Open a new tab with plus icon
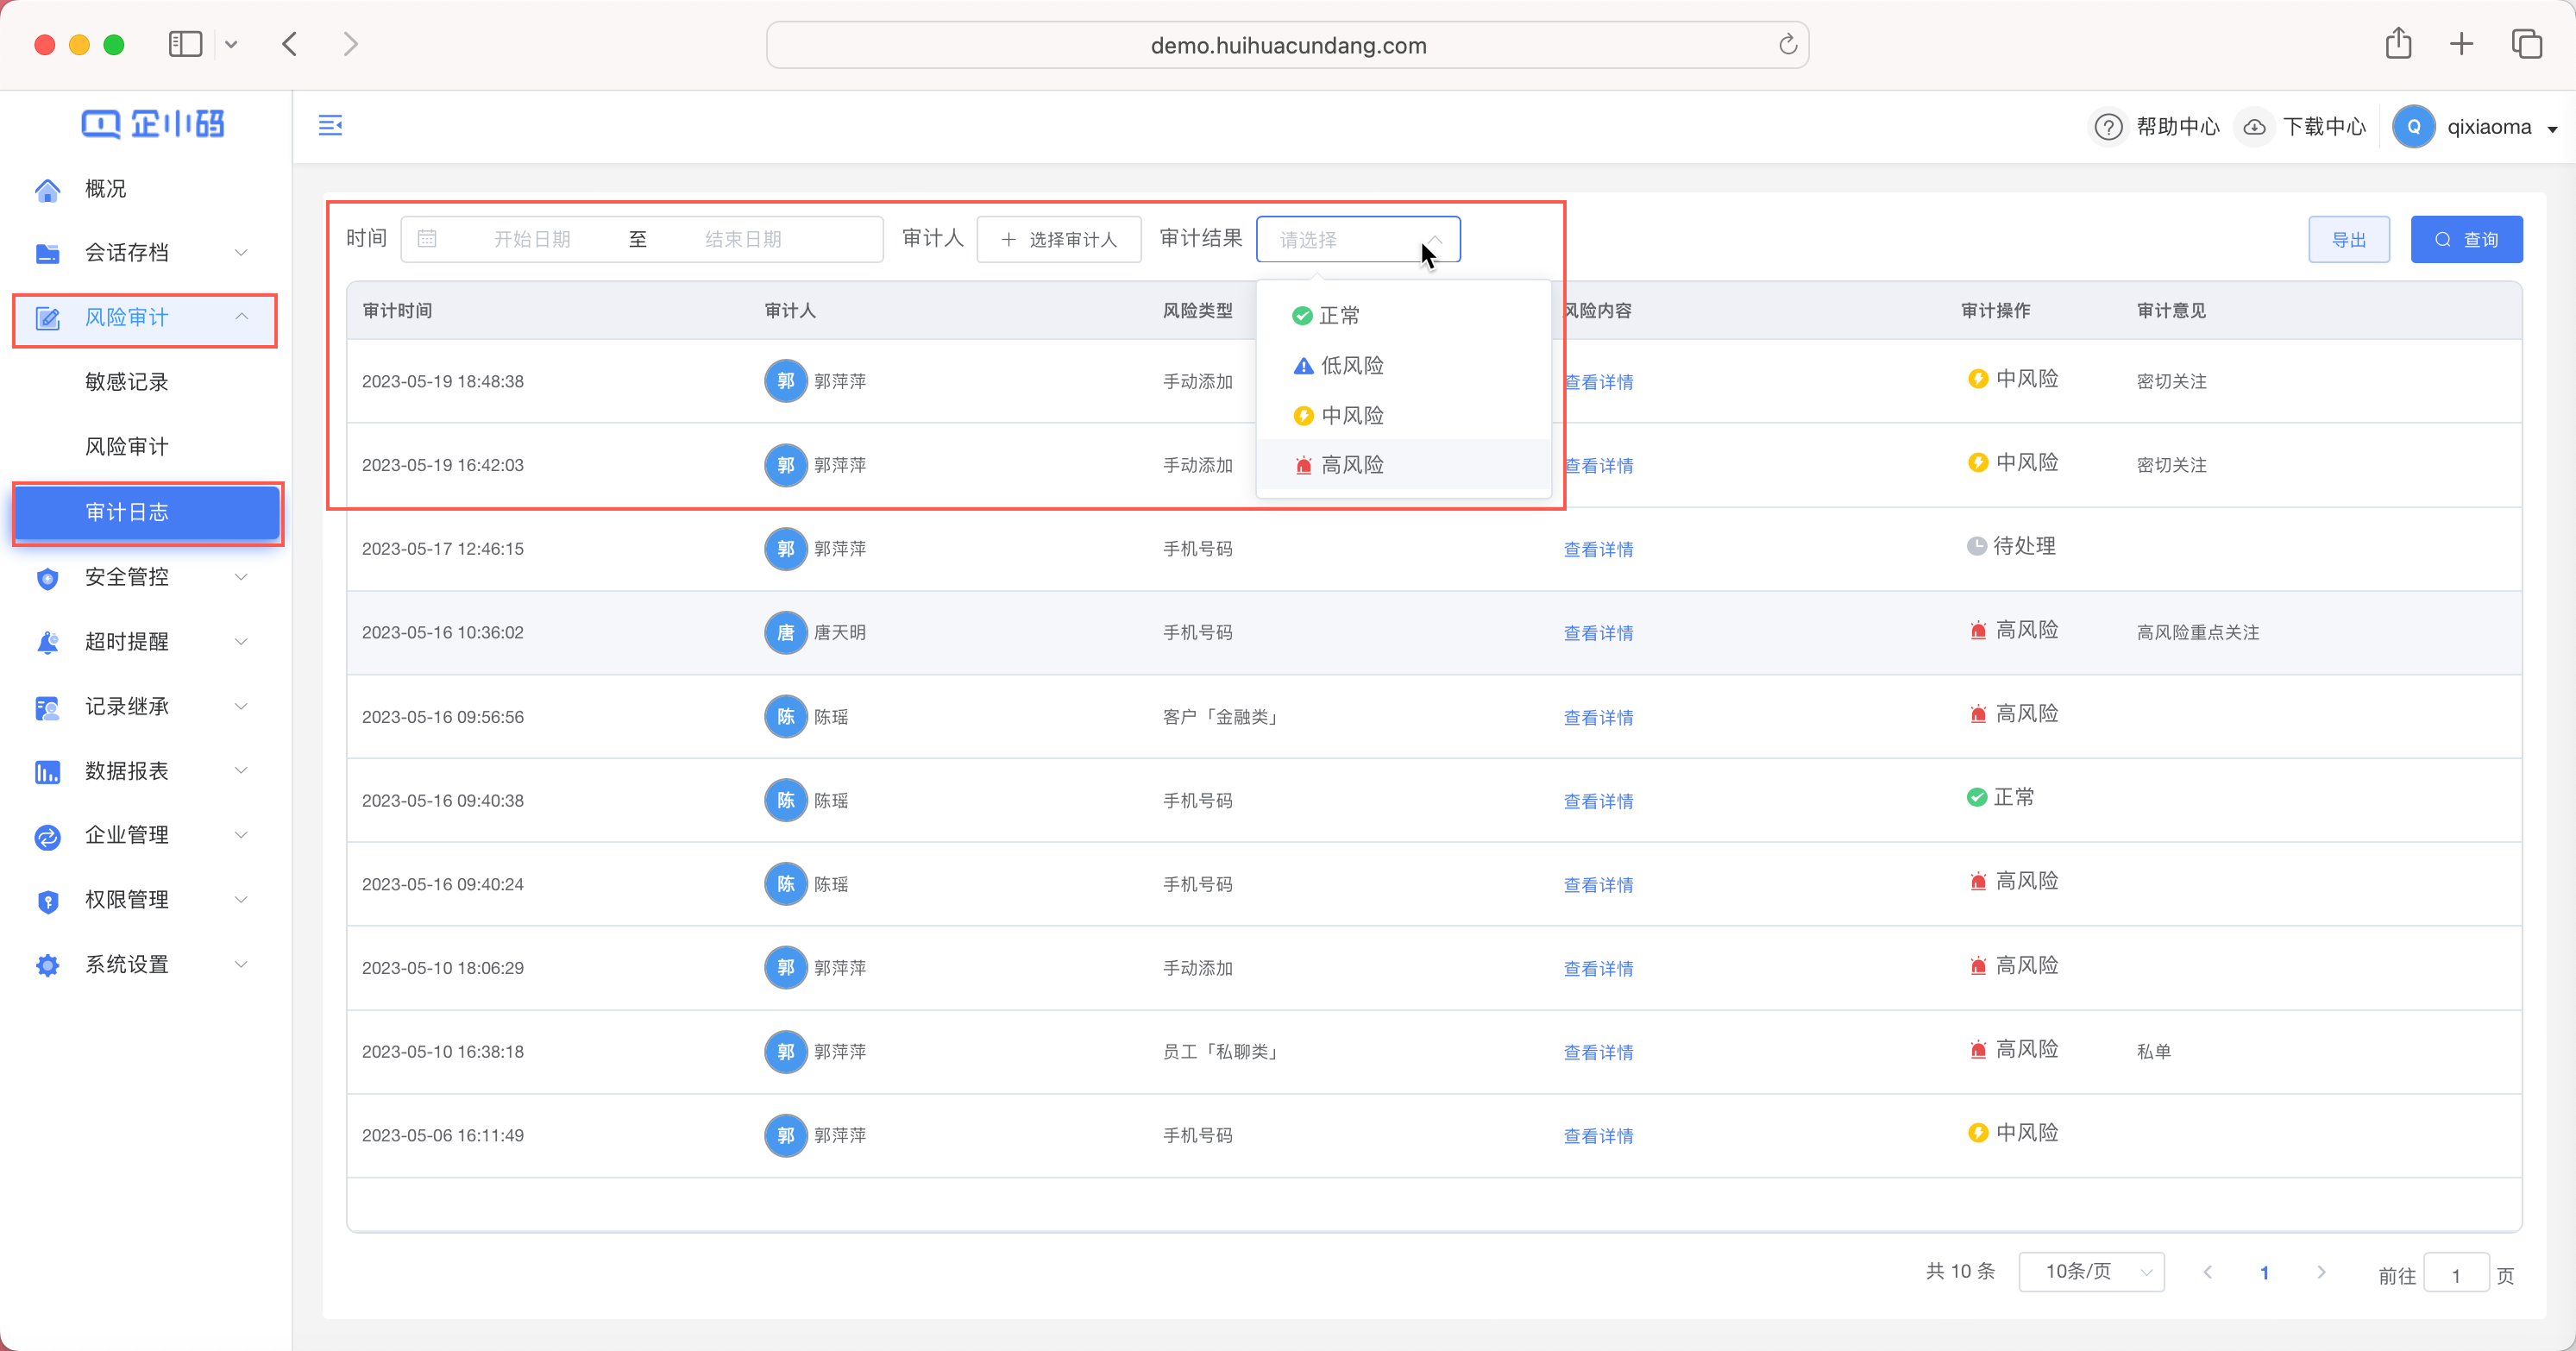The height and width of the screenshot is (1351, 2576). coord(2461,44)
